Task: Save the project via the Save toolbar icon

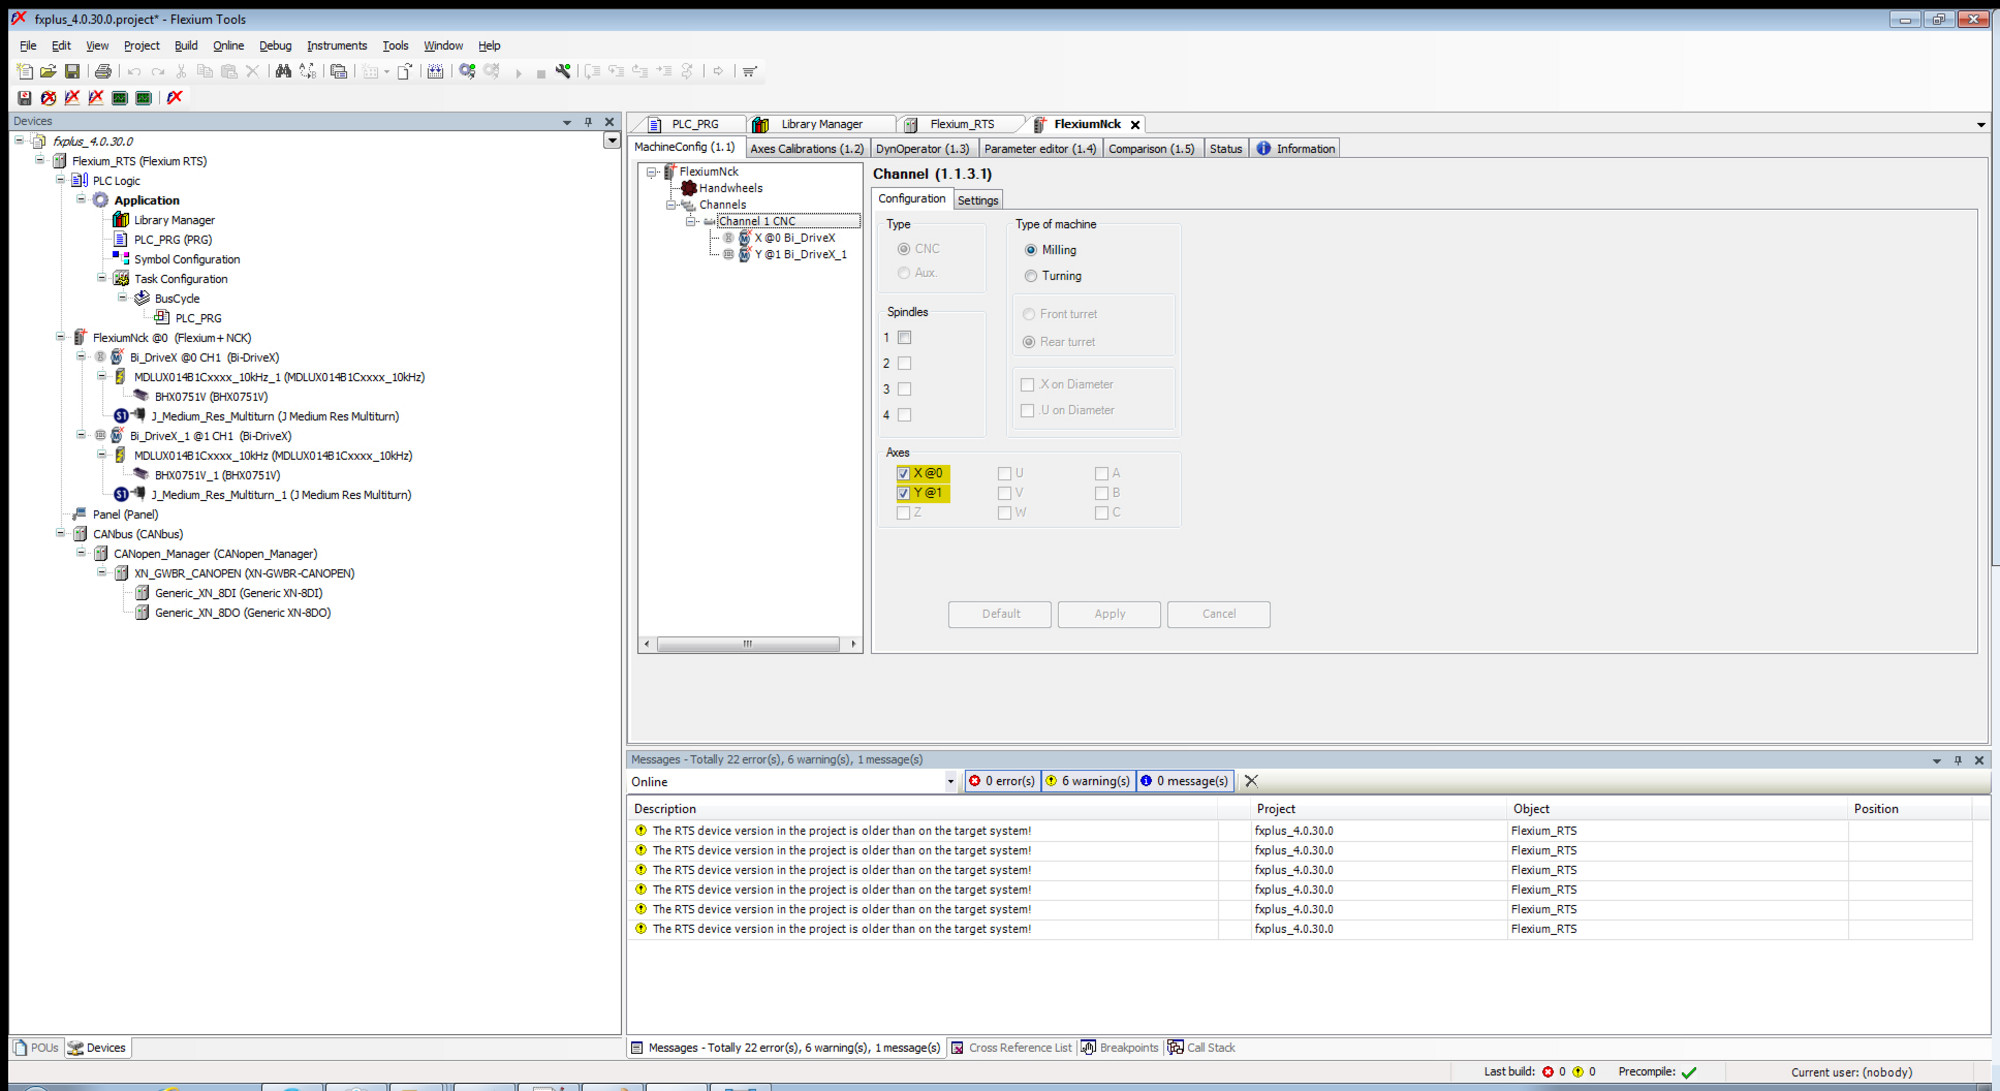Action: (72, 71)
